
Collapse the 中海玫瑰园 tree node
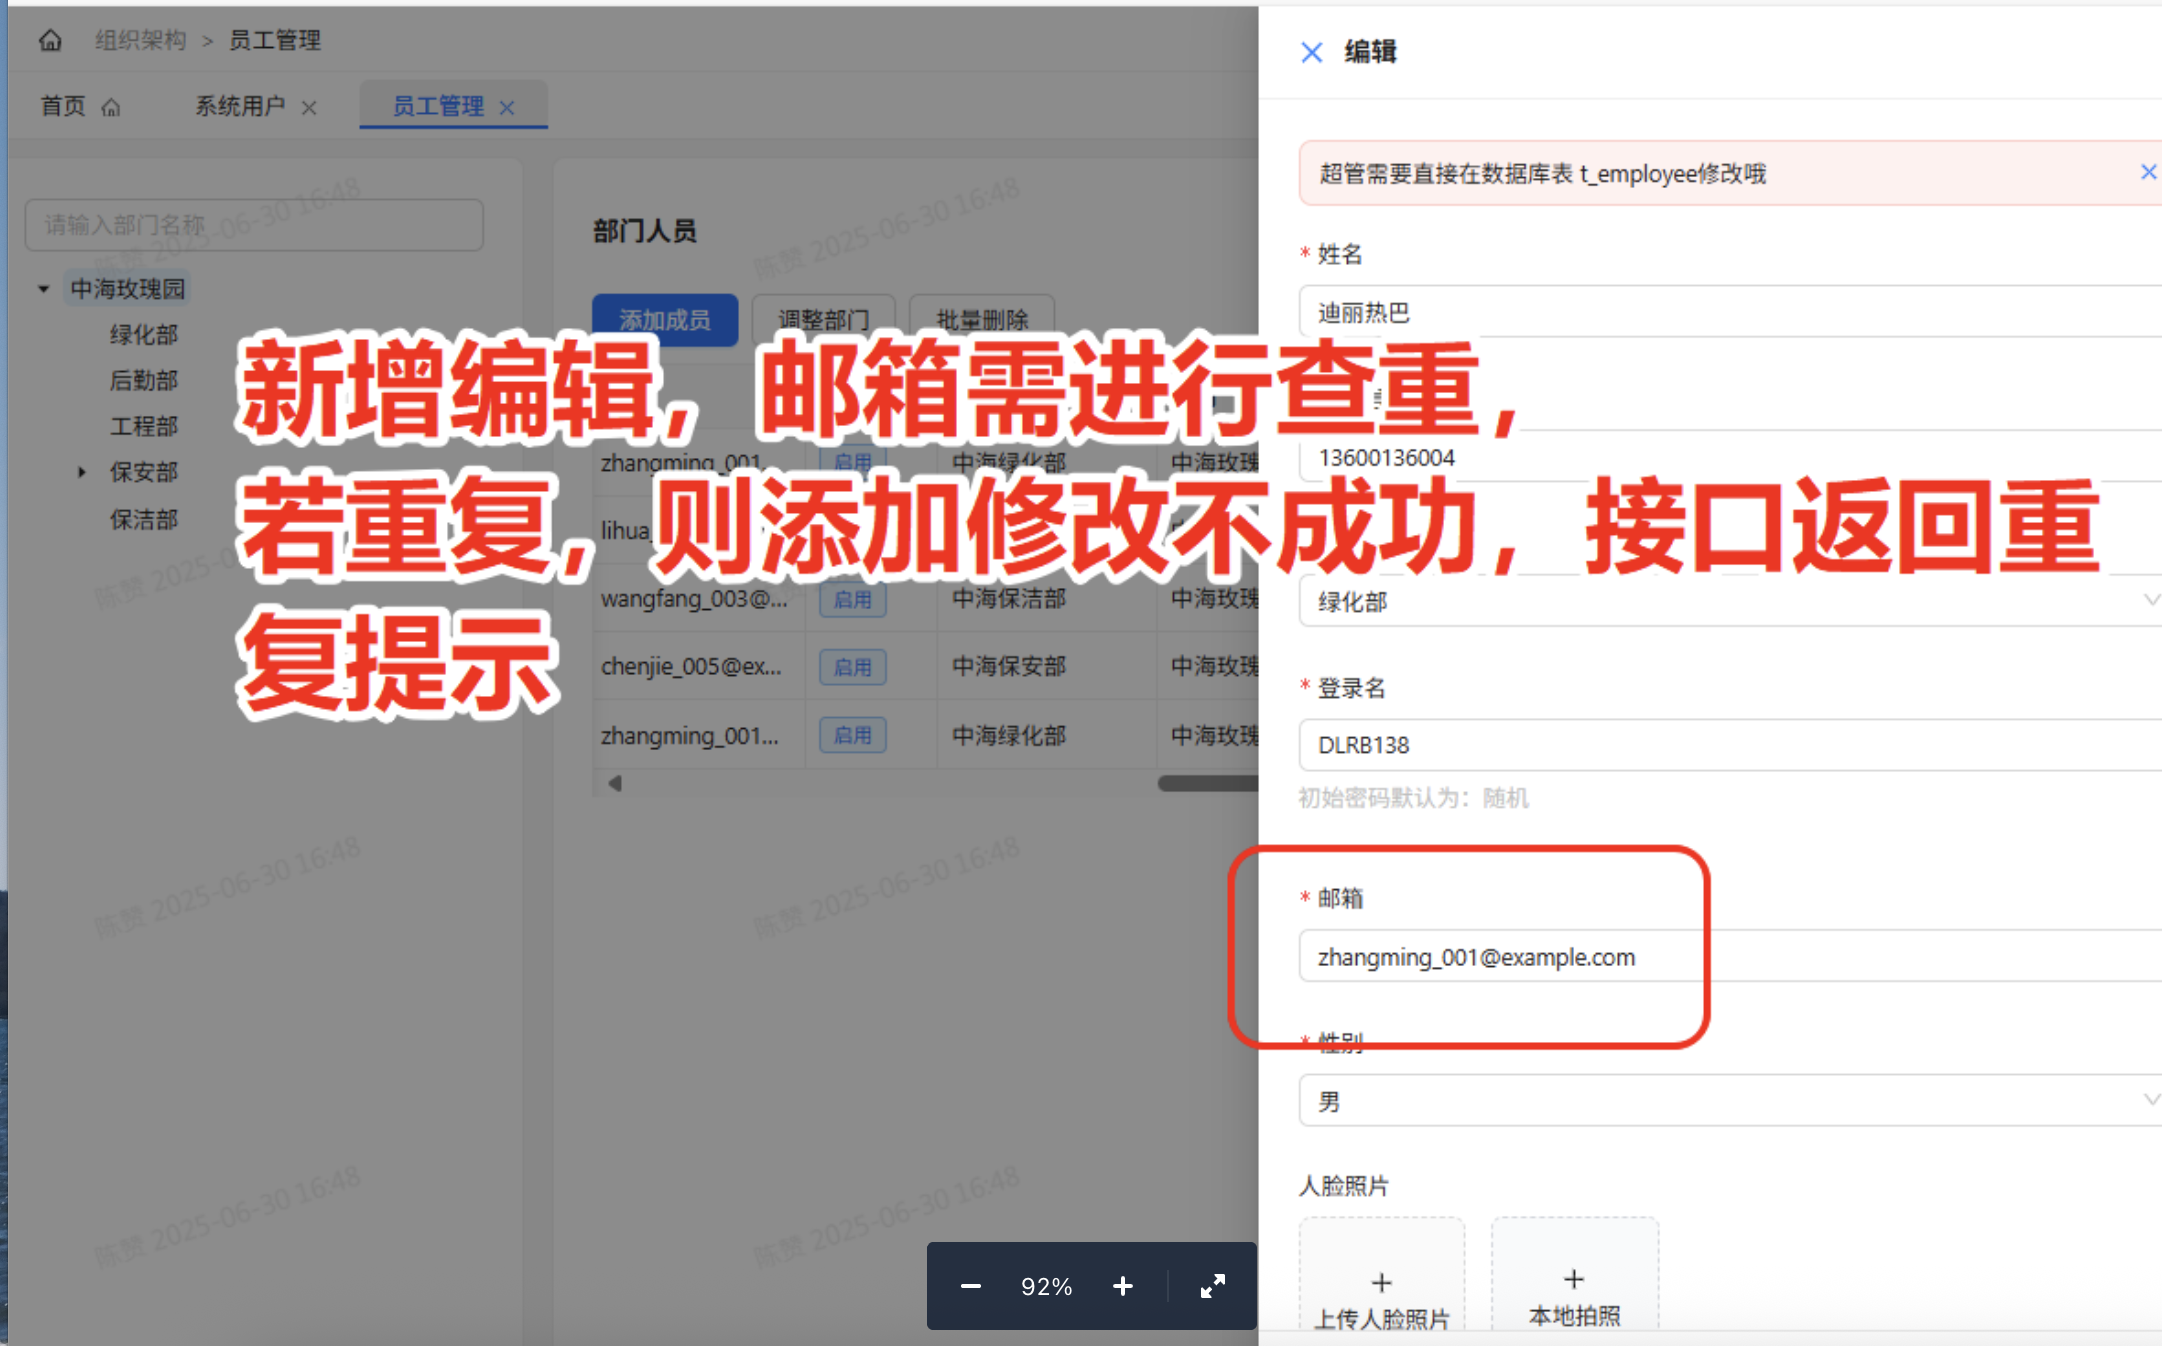44,289
